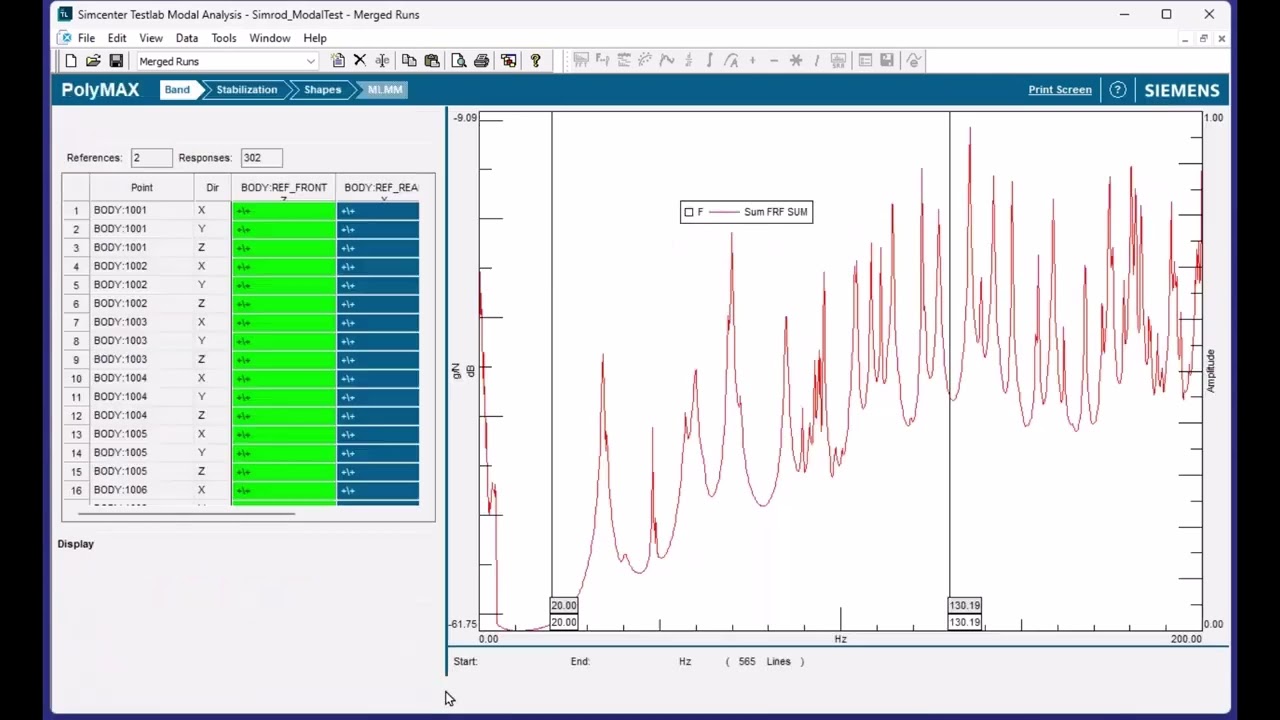
Task: Click the green BODY:REF_FRONT cell in row 10
Action: pyautogui.click(x=284, y=379)
